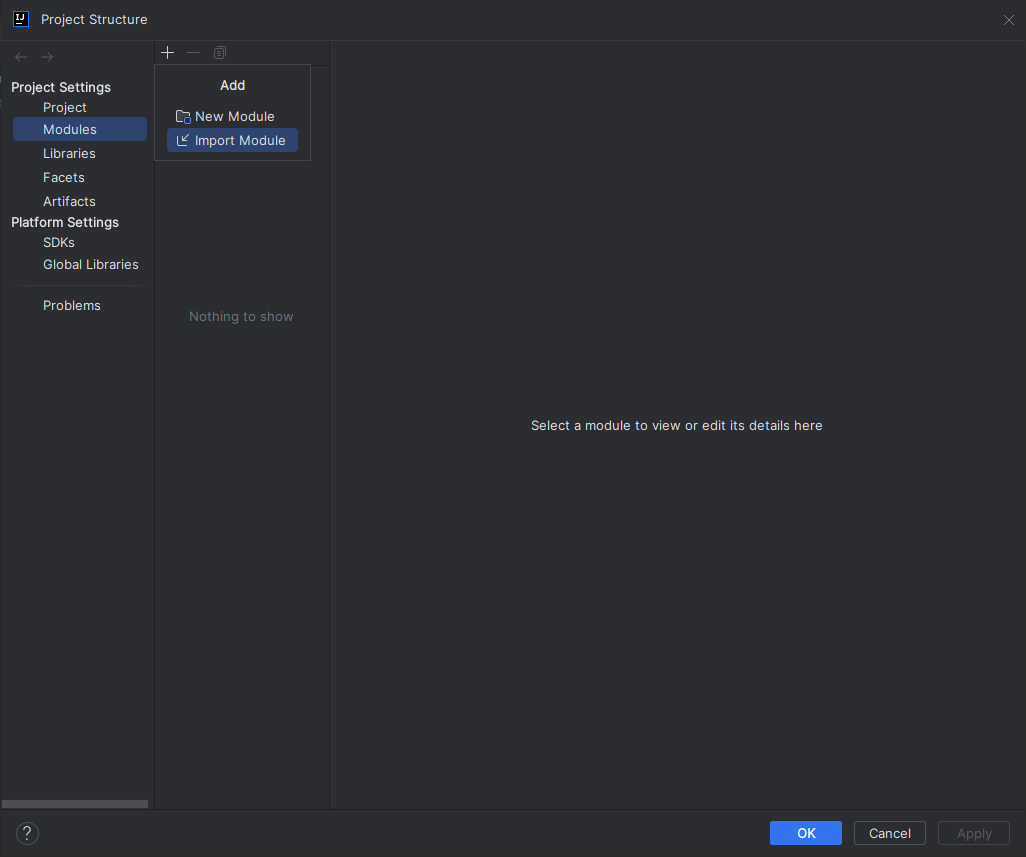Viewport: 1026px width, 857px height.
Task: Select the Facets section
Action: [x=63, y=177]
